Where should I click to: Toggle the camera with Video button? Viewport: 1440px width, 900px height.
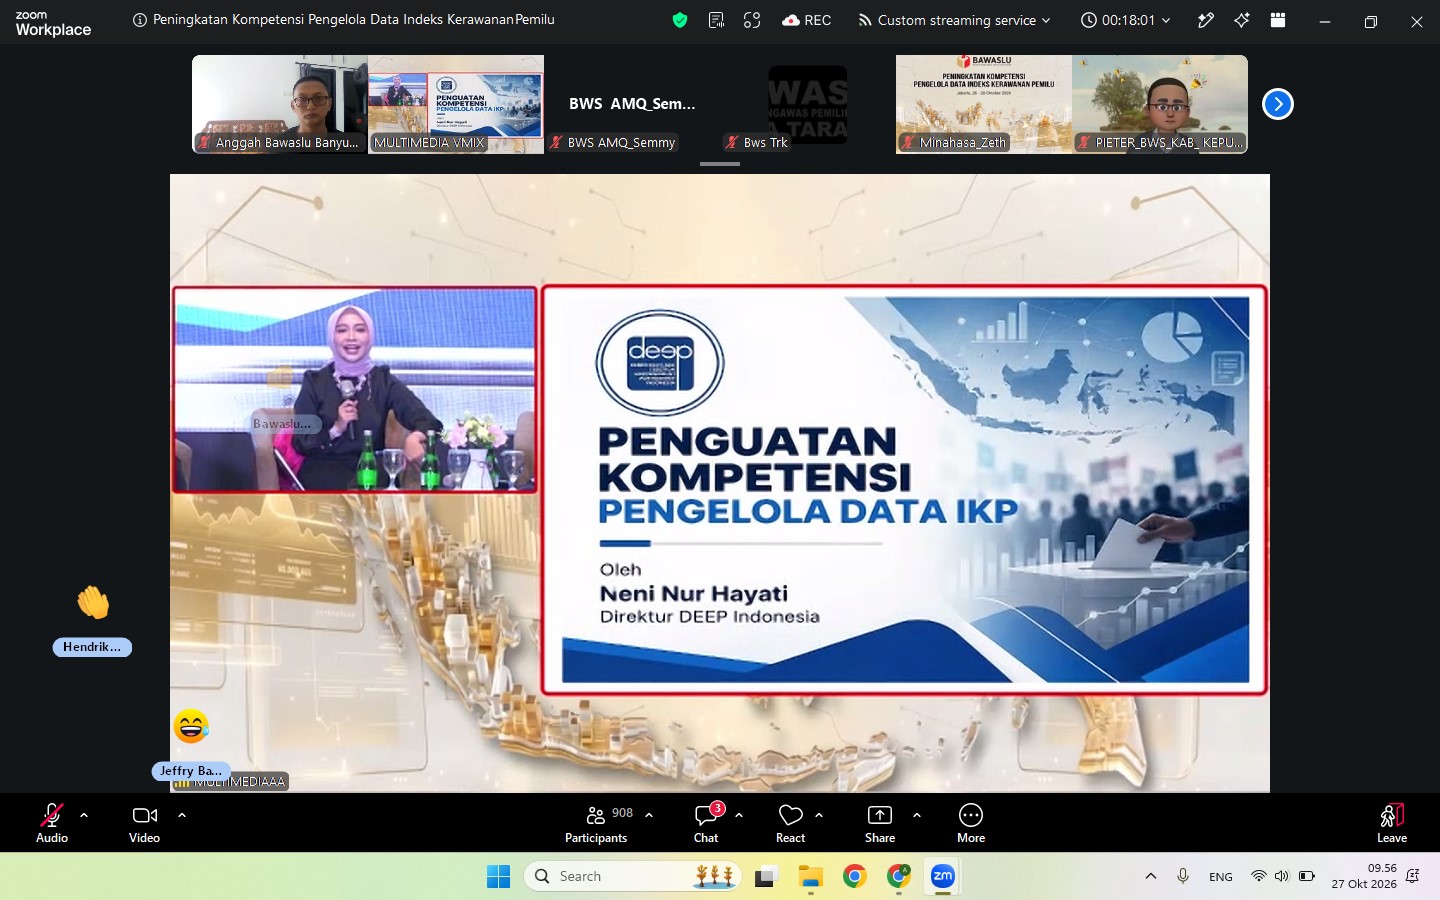[x=144, y=823]
